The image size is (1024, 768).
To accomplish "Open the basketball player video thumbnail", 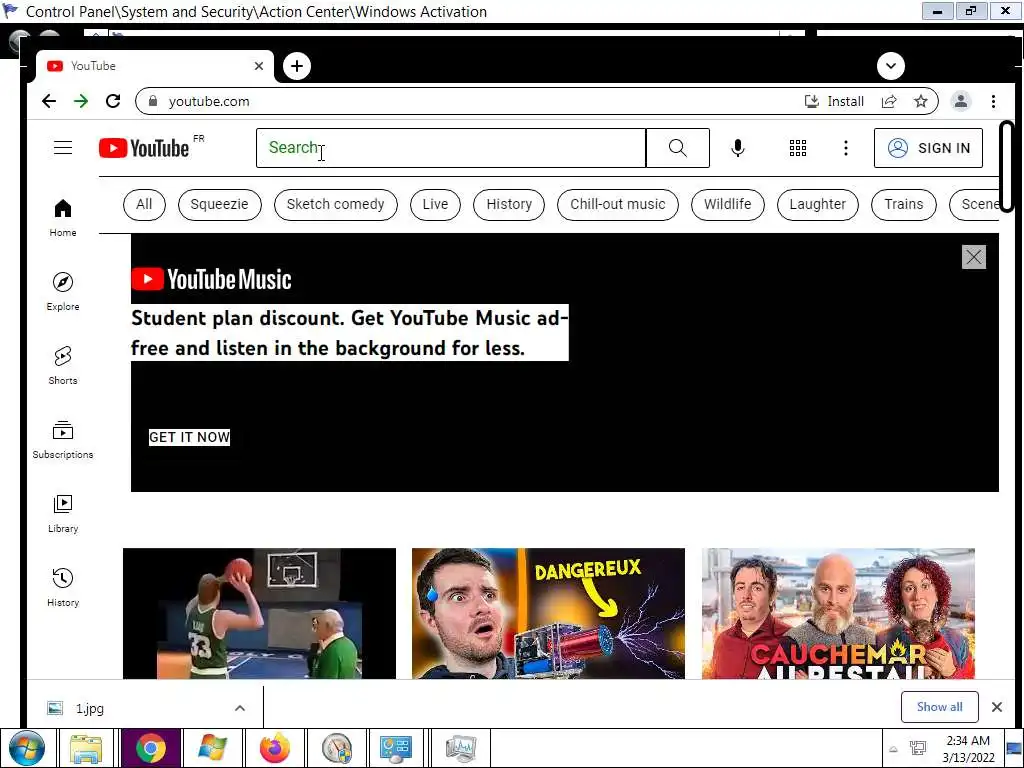I will point(259,613).
